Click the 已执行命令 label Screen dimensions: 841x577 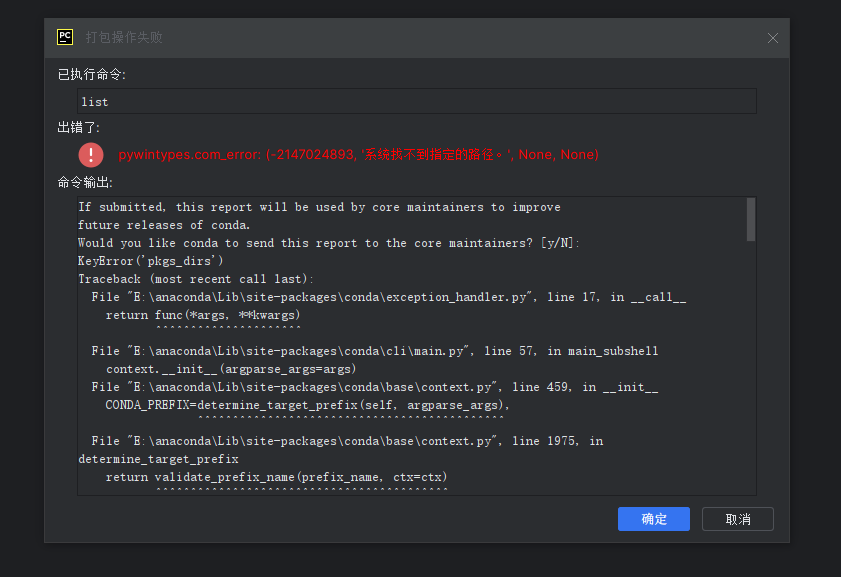(91, 75)
